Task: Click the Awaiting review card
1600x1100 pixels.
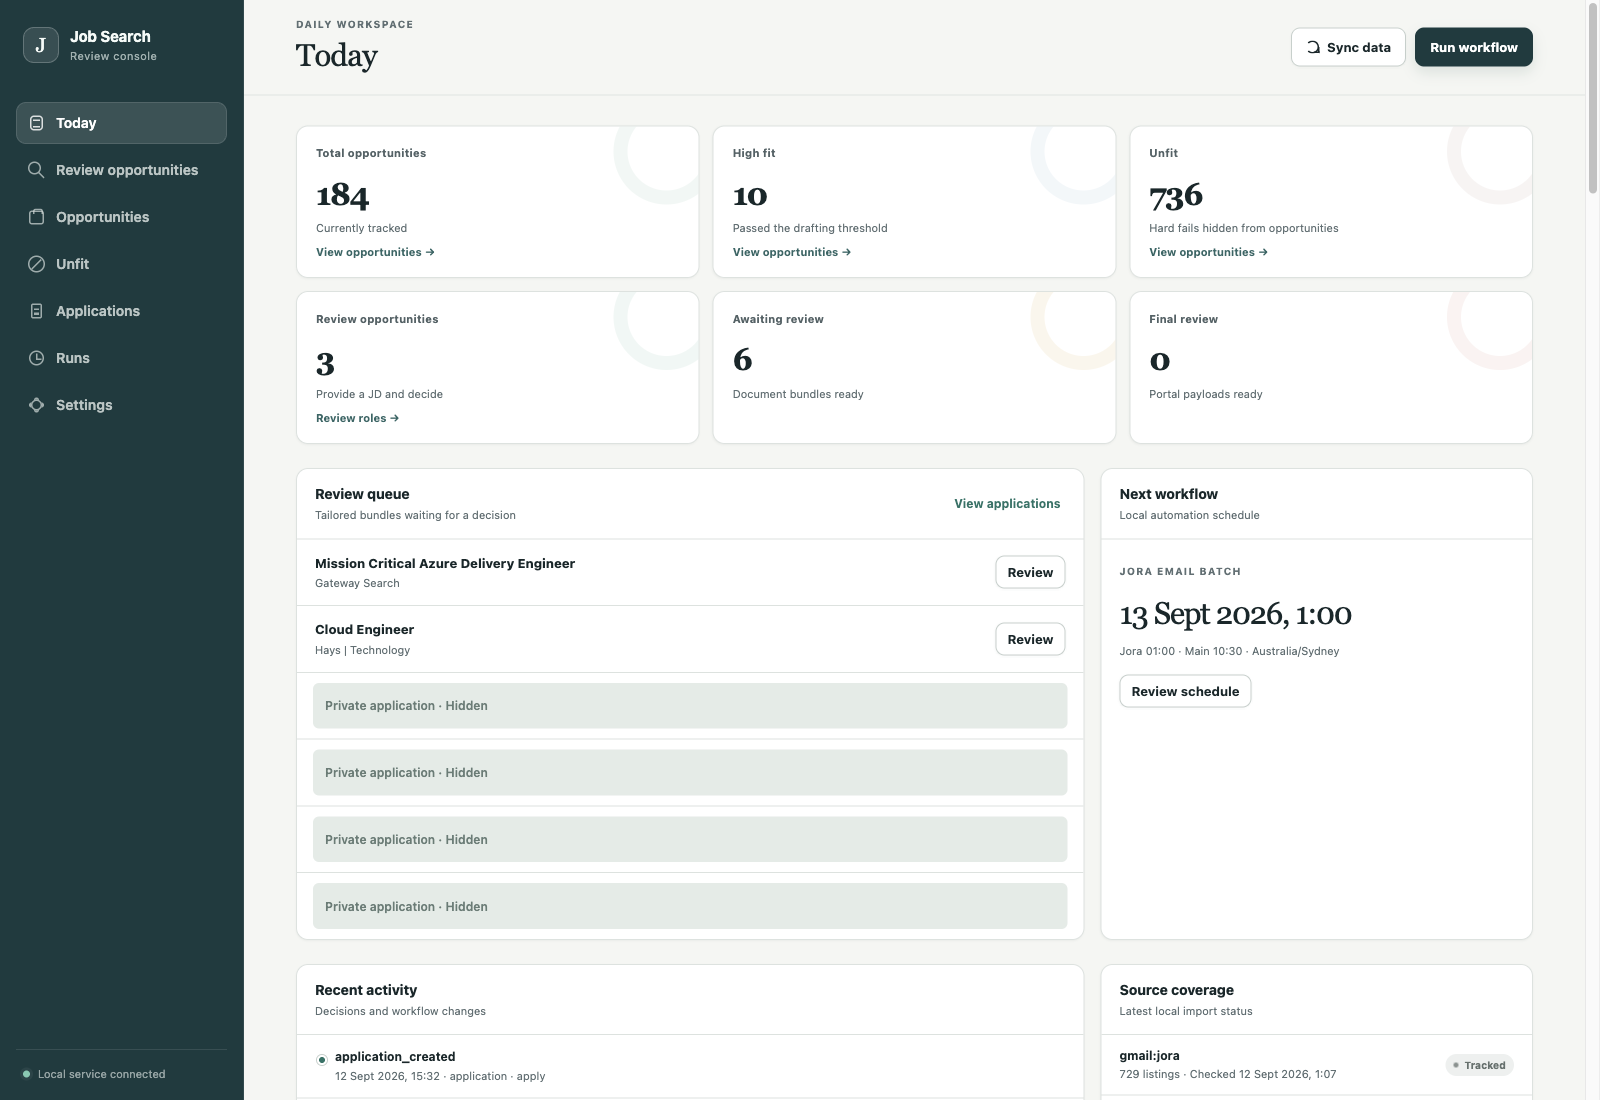Action: pyautogui.click(x=914, y=367)
